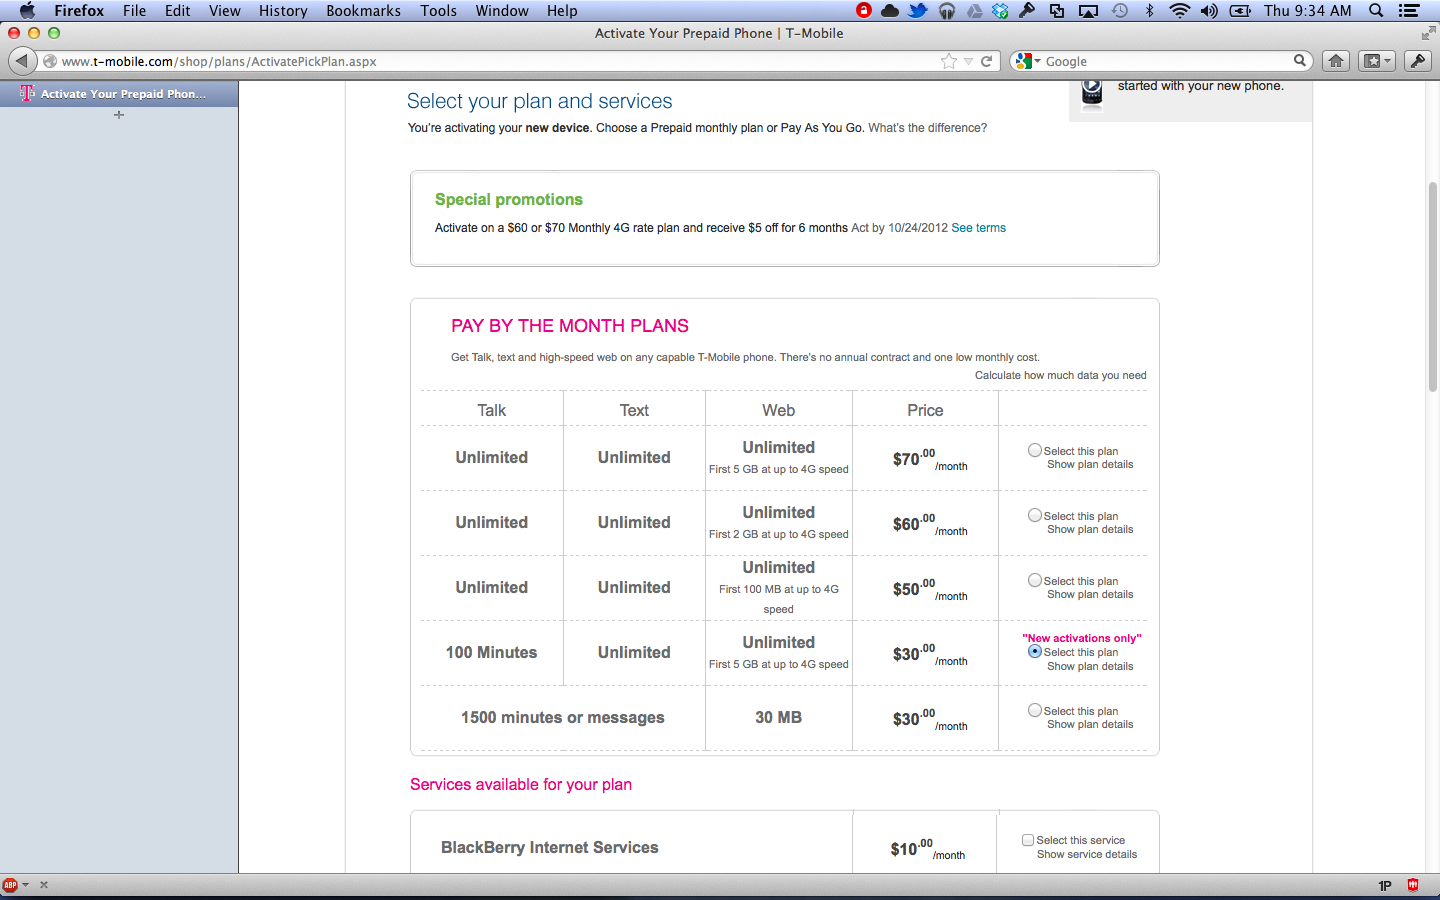The height and width of the screenshot is (900, 1440).
Task: Open the promotion "See terms" link
Action: pyautogui.click(x=979, y=228)
